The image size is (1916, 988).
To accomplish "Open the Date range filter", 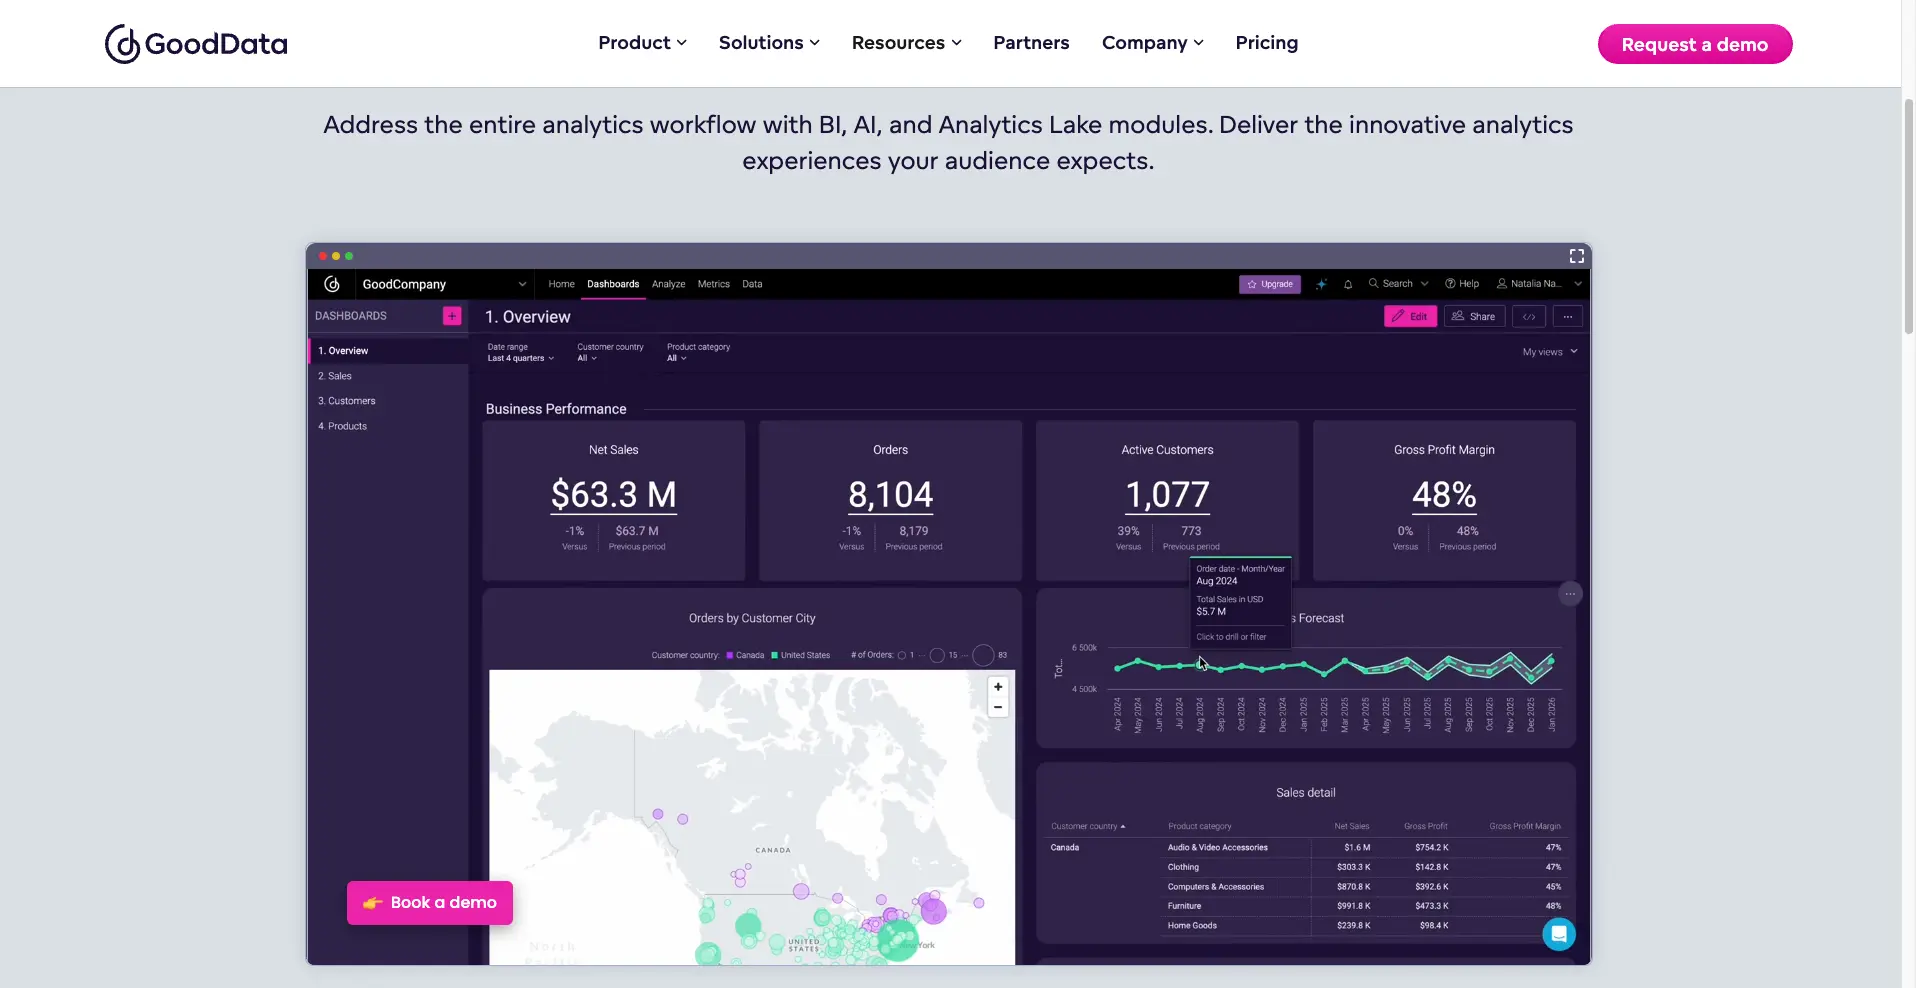I will (520, 353).
